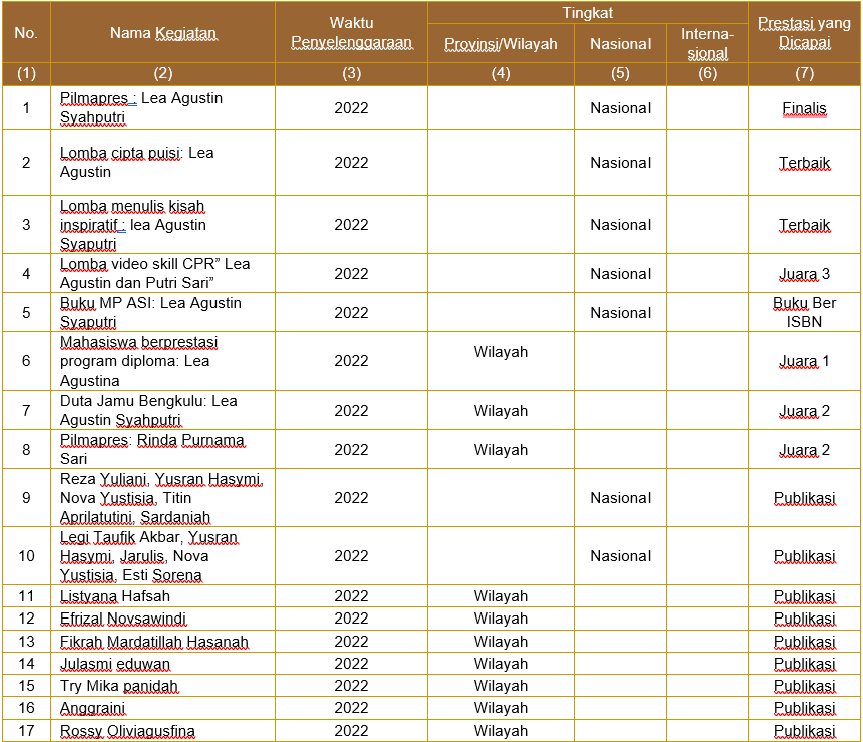Select the "Interna-sional" sub-header cell
The width and height of the screenshot is (863, 742).
[706, 44]
